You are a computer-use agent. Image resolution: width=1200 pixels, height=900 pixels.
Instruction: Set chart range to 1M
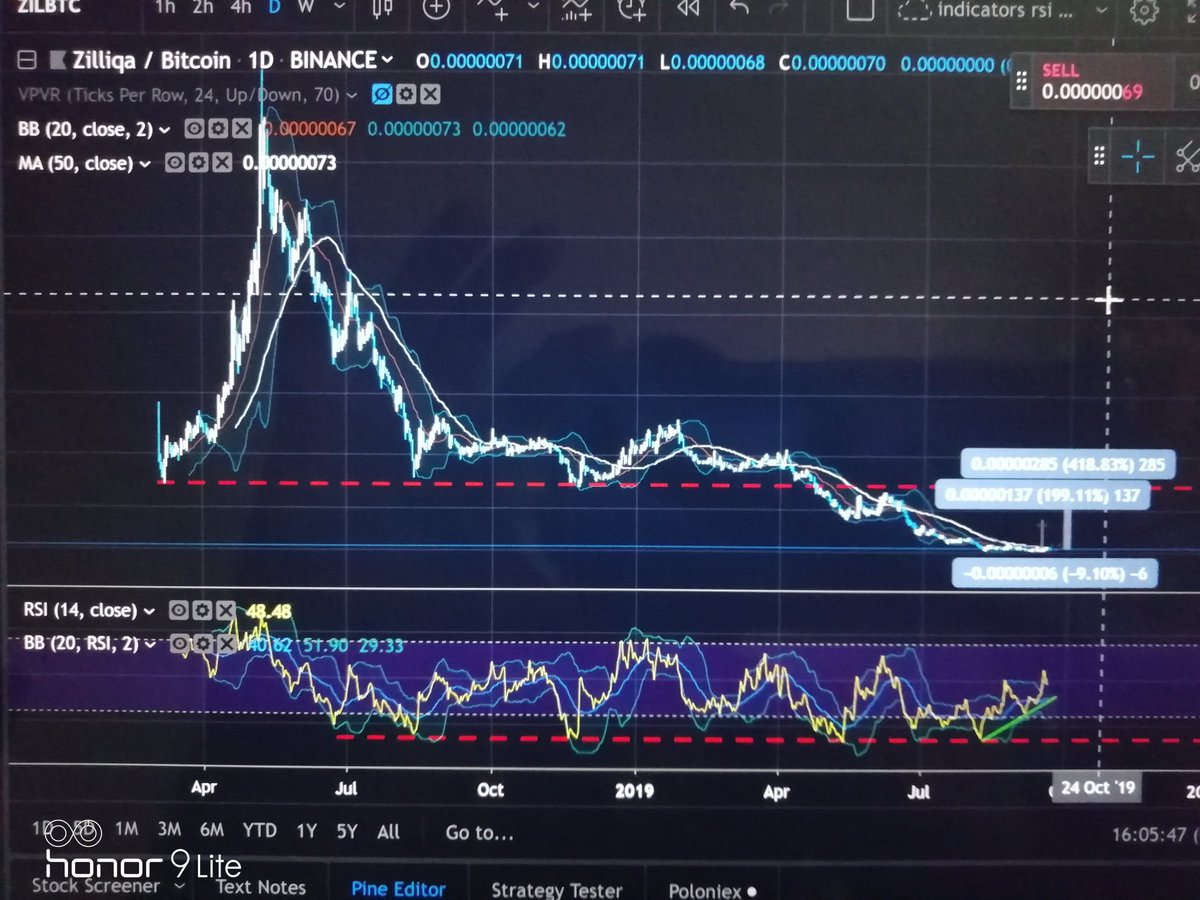(x=126, y=830)
